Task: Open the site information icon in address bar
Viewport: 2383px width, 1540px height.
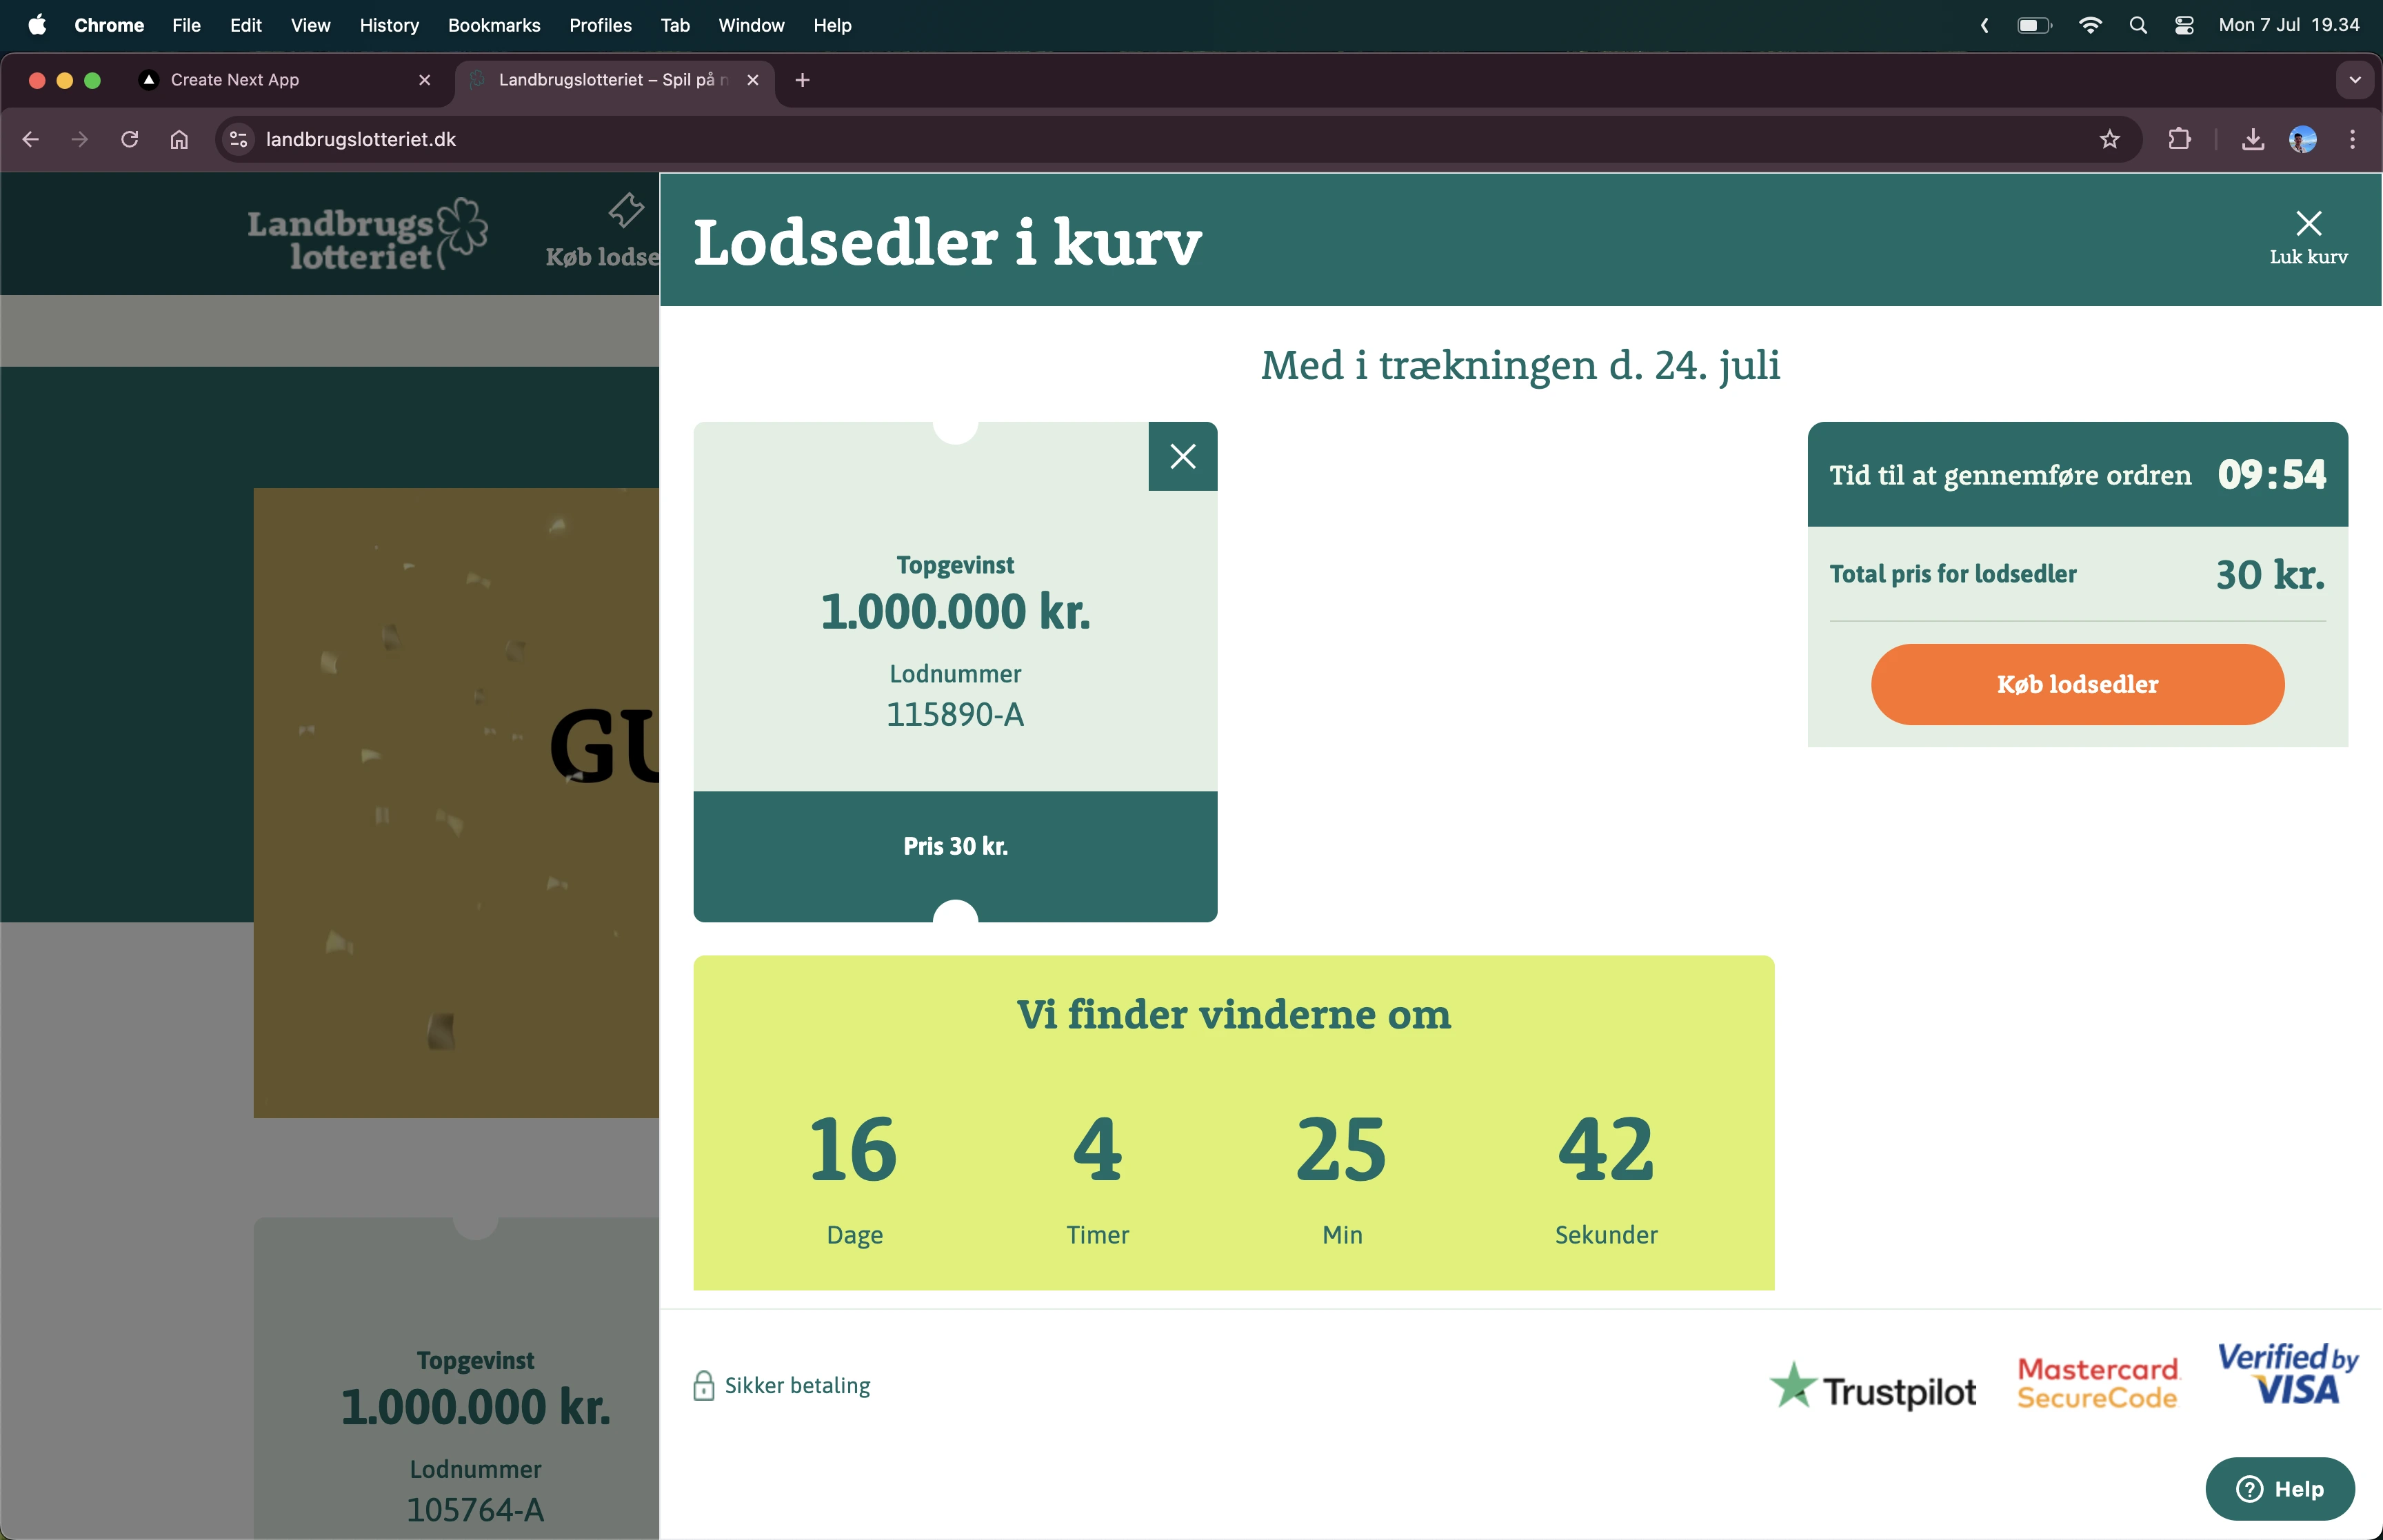Action: point(238,139)
